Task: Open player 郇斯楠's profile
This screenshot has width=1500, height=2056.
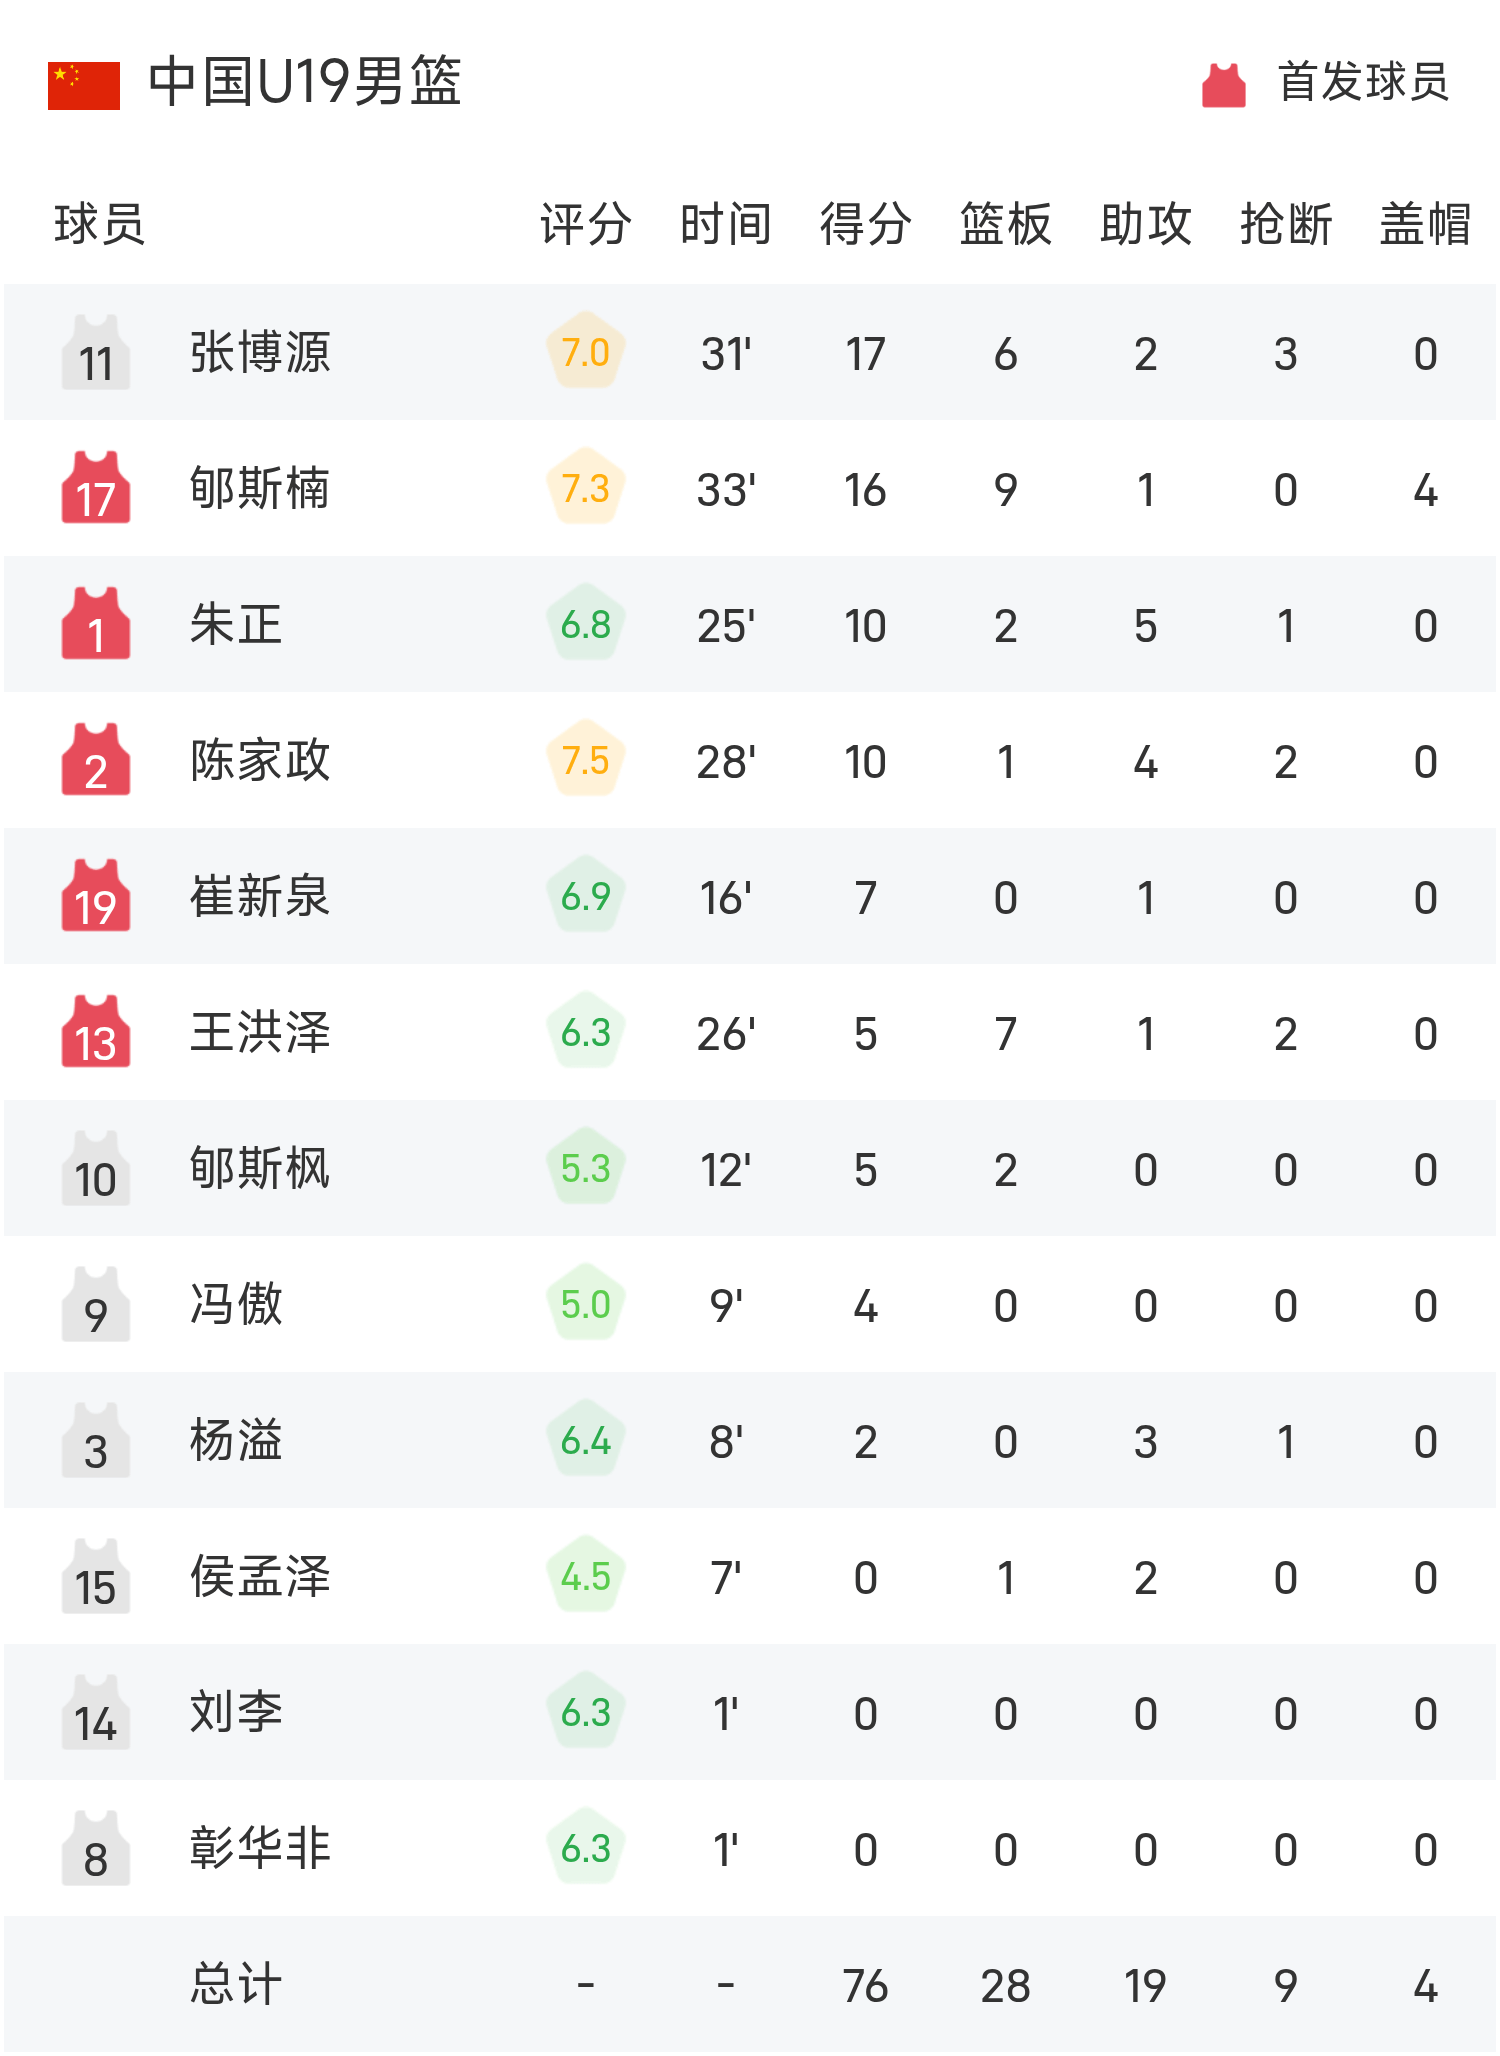Action: coord(260,489)
